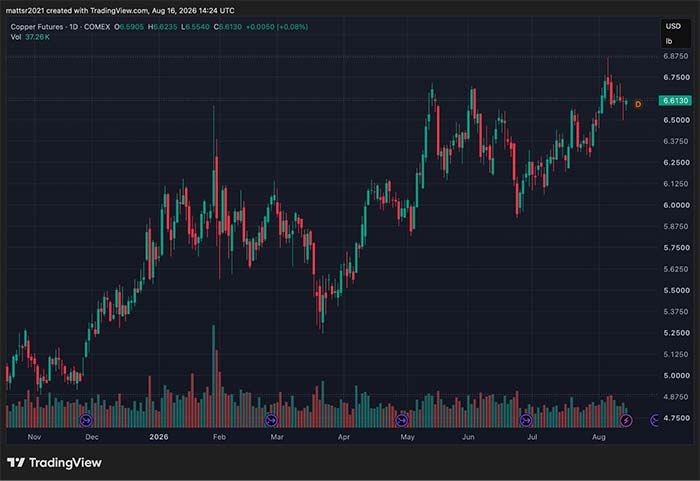This screenshot has width=700, height=481.
Task: Click the change value +0.0050 (+0.08%)
Action: point(277,27)
